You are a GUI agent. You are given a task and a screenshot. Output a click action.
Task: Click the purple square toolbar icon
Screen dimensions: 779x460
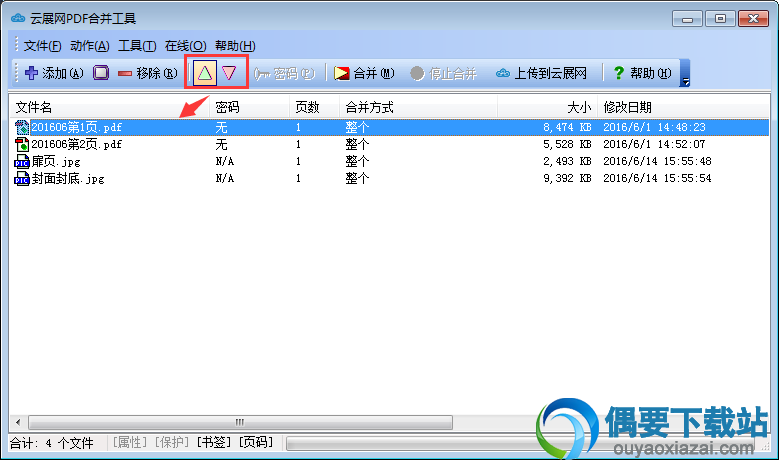[x=101, y=73]
